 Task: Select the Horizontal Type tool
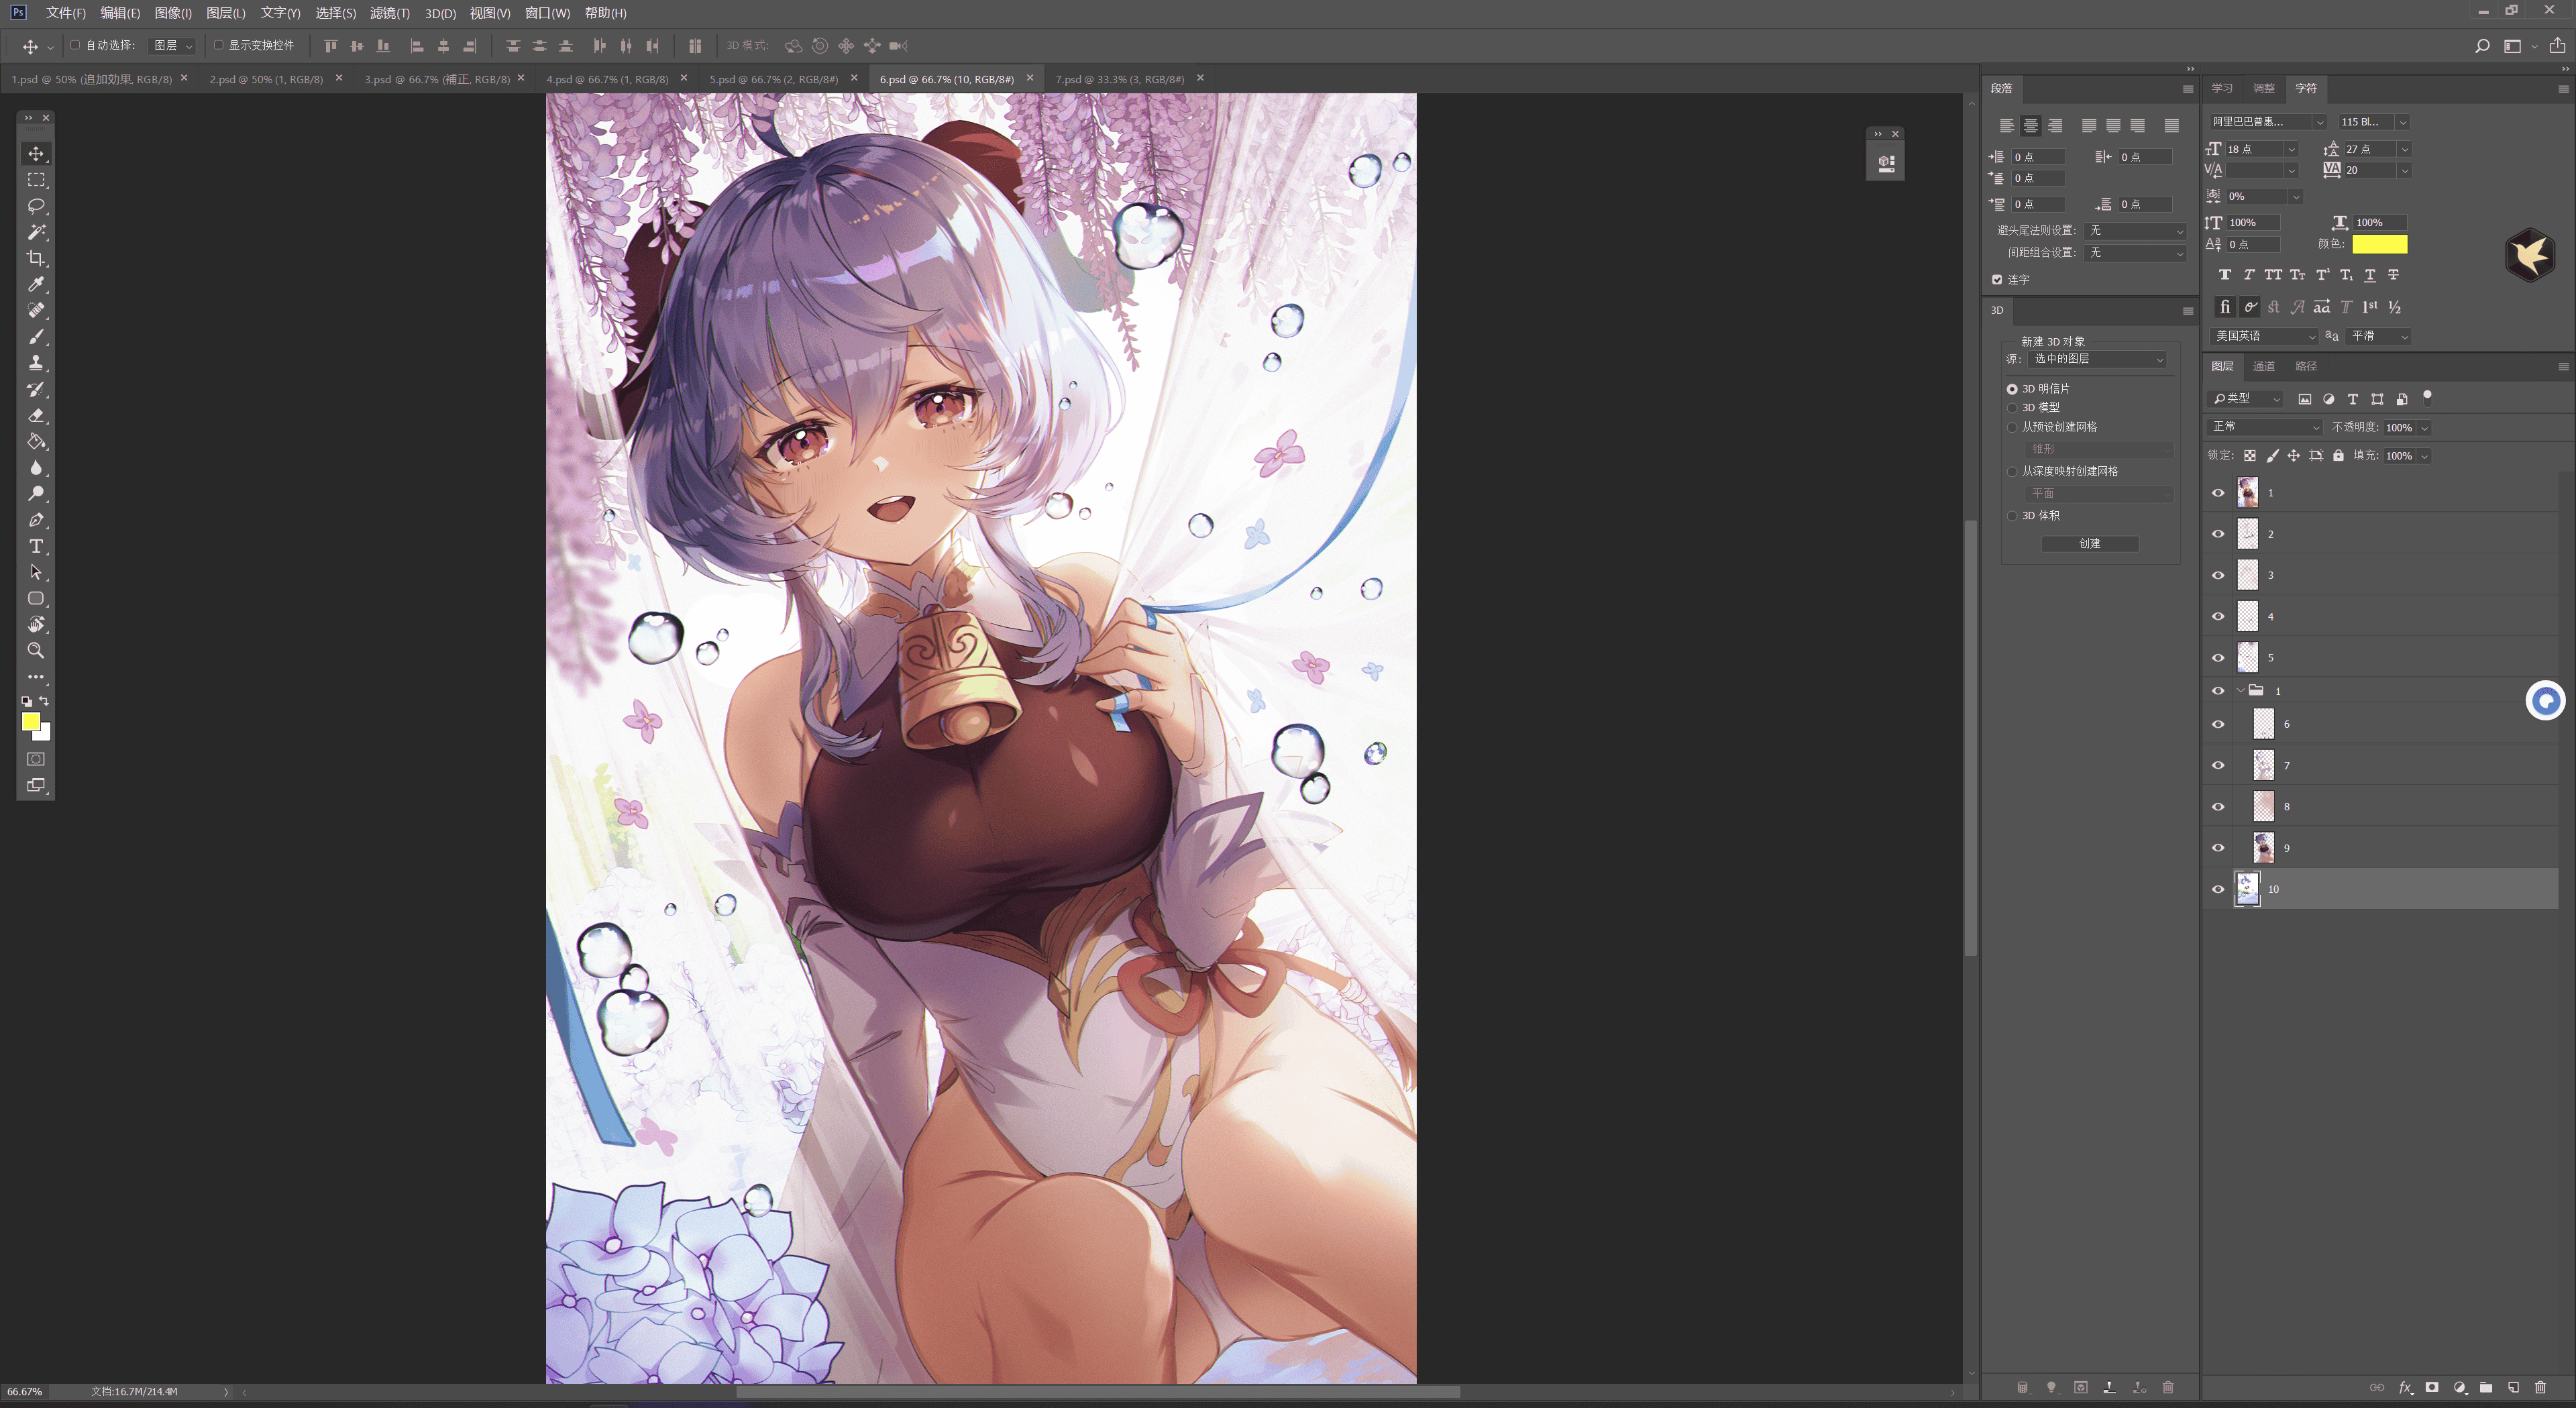click(x=36, y=546)
